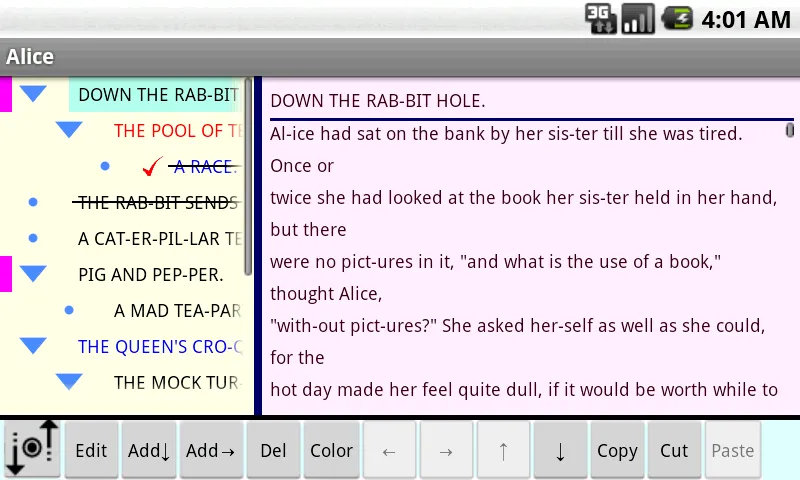Click the Paste button
The width and height of the screenshot is (800, 480).
tap(733, 450)
